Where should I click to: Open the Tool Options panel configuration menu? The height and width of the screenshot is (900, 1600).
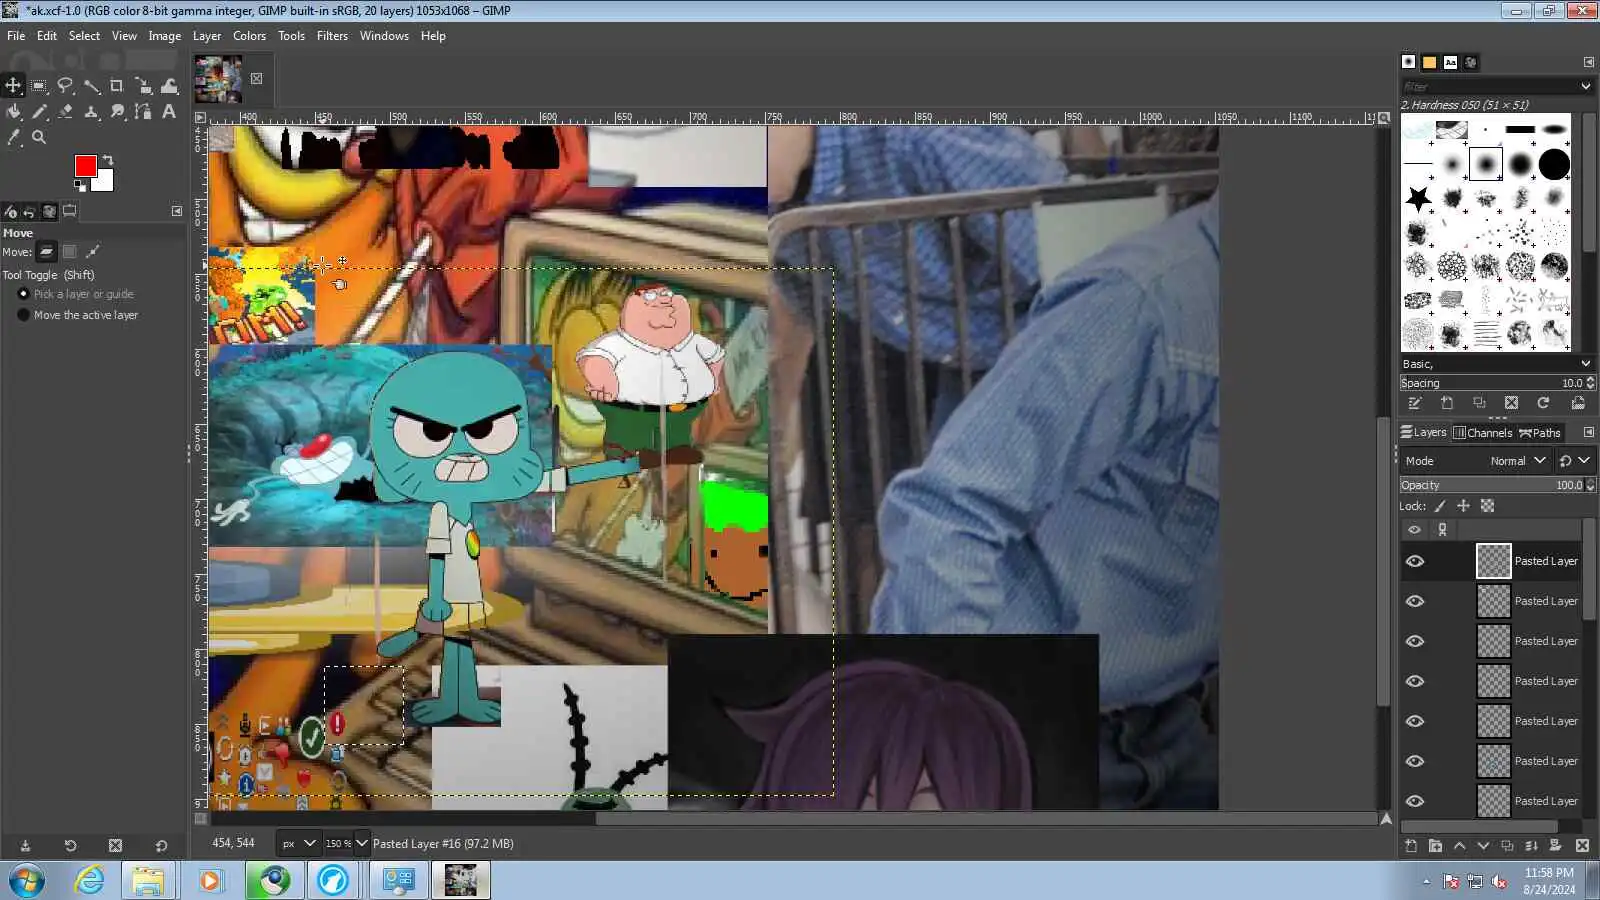(177, 211)
